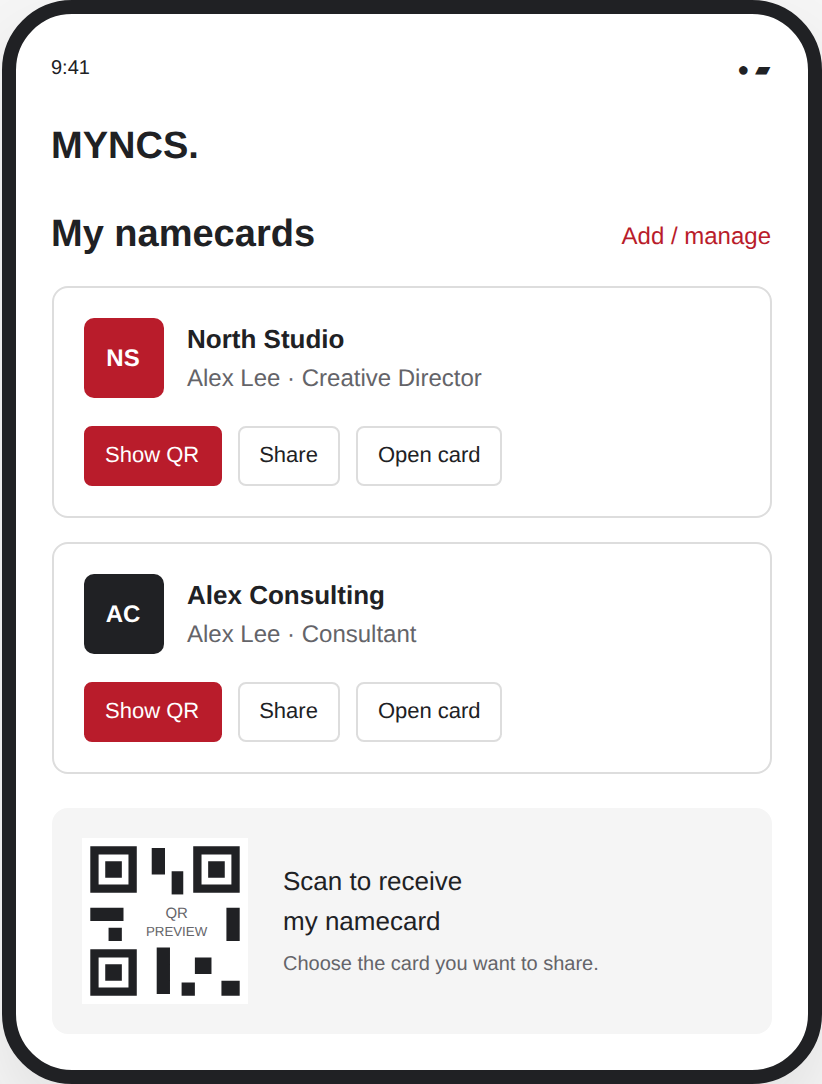Viewport: 822px width, 1084px height.
Task: Click 'Choose the card you want to share.'
Action: tap(440, 963)
